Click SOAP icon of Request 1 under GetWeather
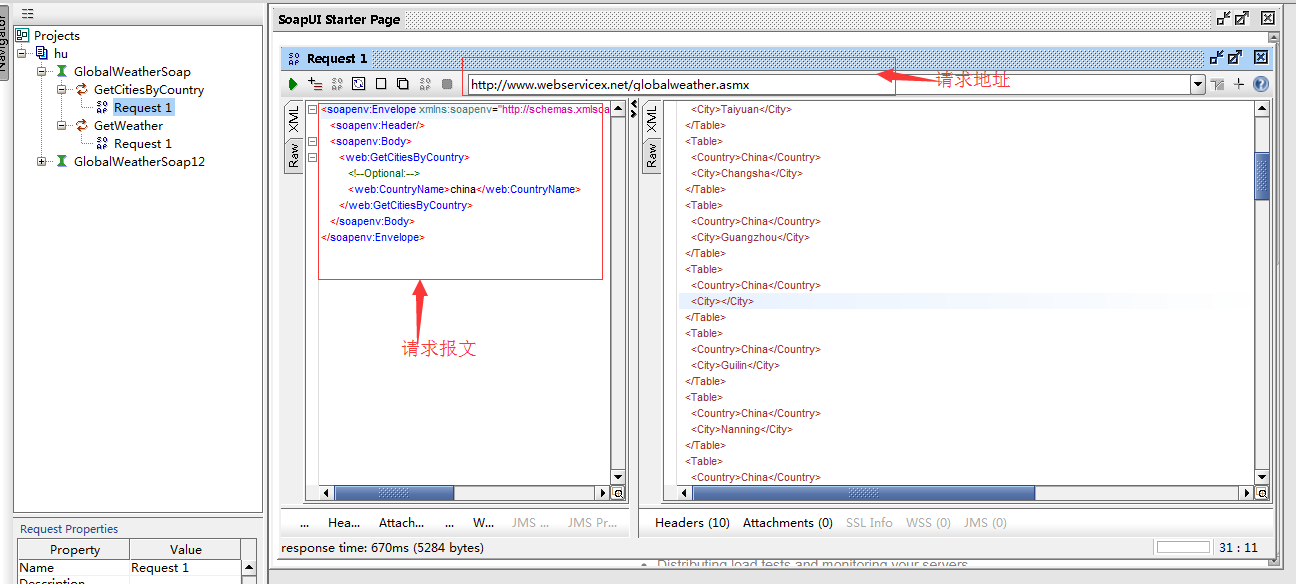This screenshot has width=1296, height=584. 102,143
